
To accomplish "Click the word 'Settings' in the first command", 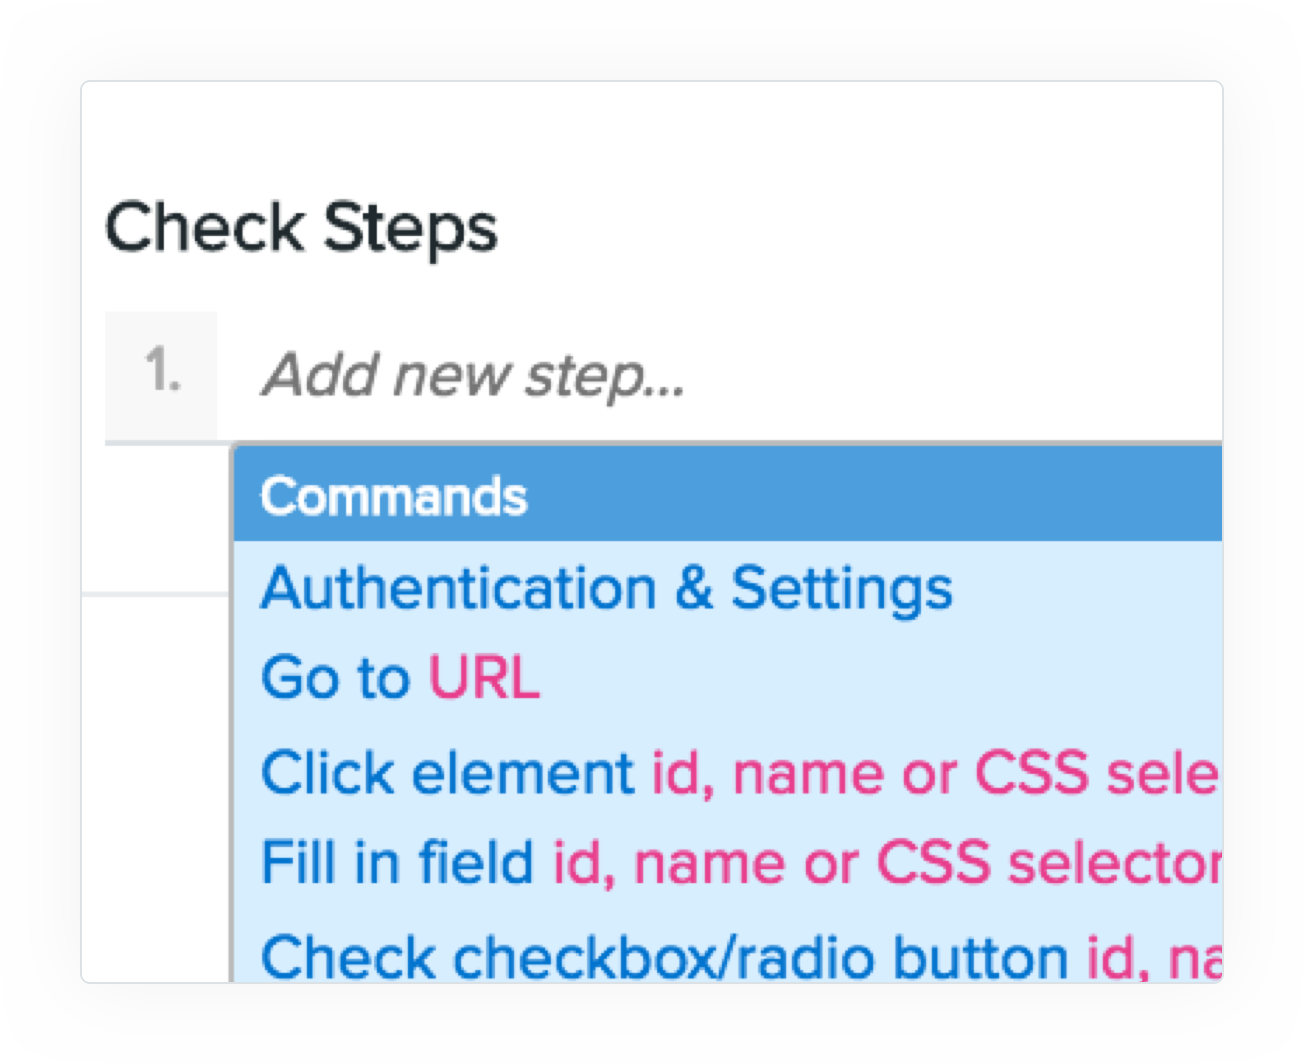I will (841, 588).
